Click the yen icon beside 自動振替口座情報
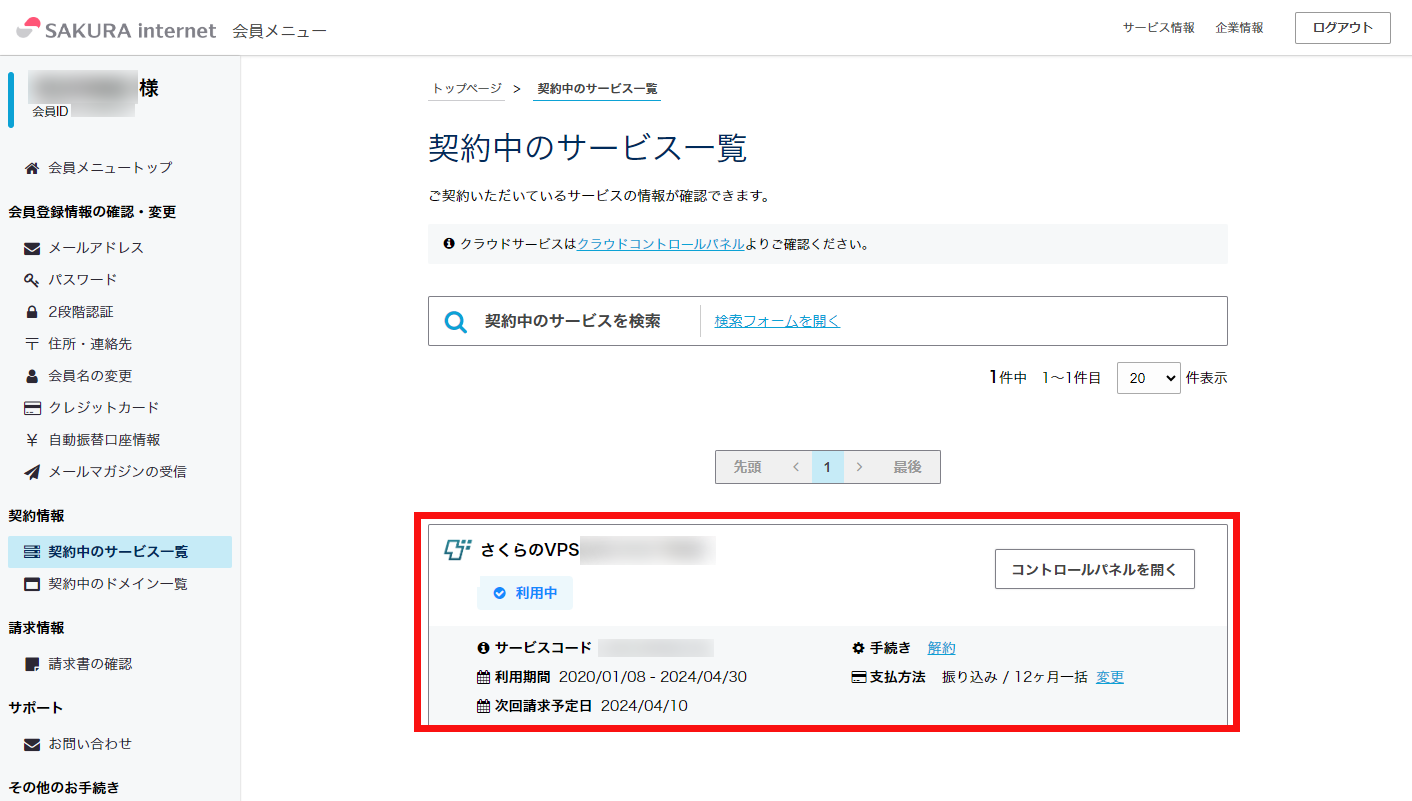Image resolution: width=1412 pixels, height=801 pixels. tap(32, 440)
